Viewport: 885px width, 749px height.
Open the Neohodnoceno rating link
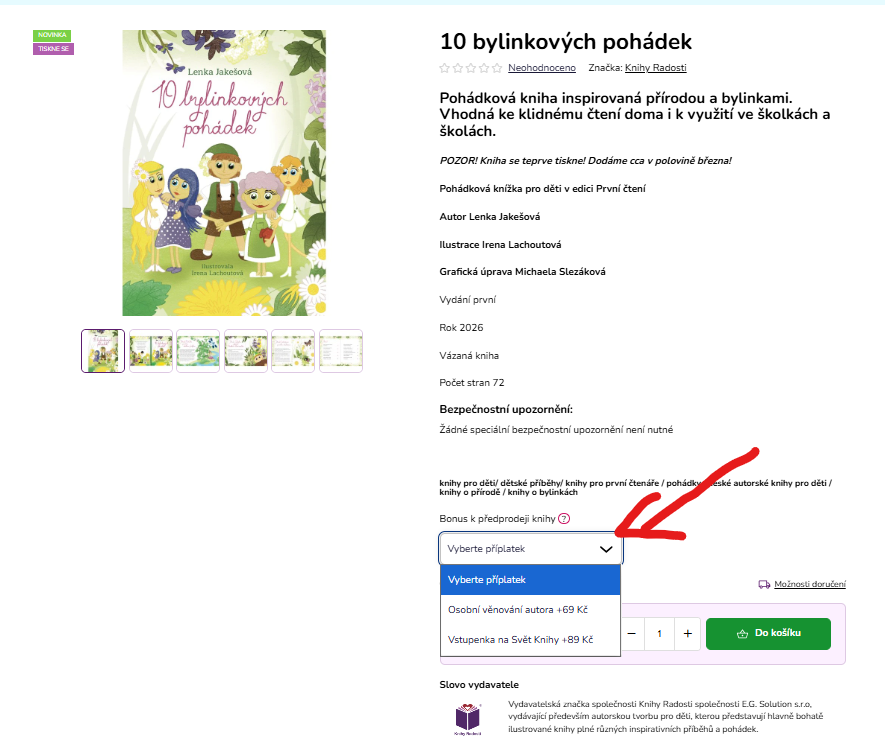pos(542,68)
